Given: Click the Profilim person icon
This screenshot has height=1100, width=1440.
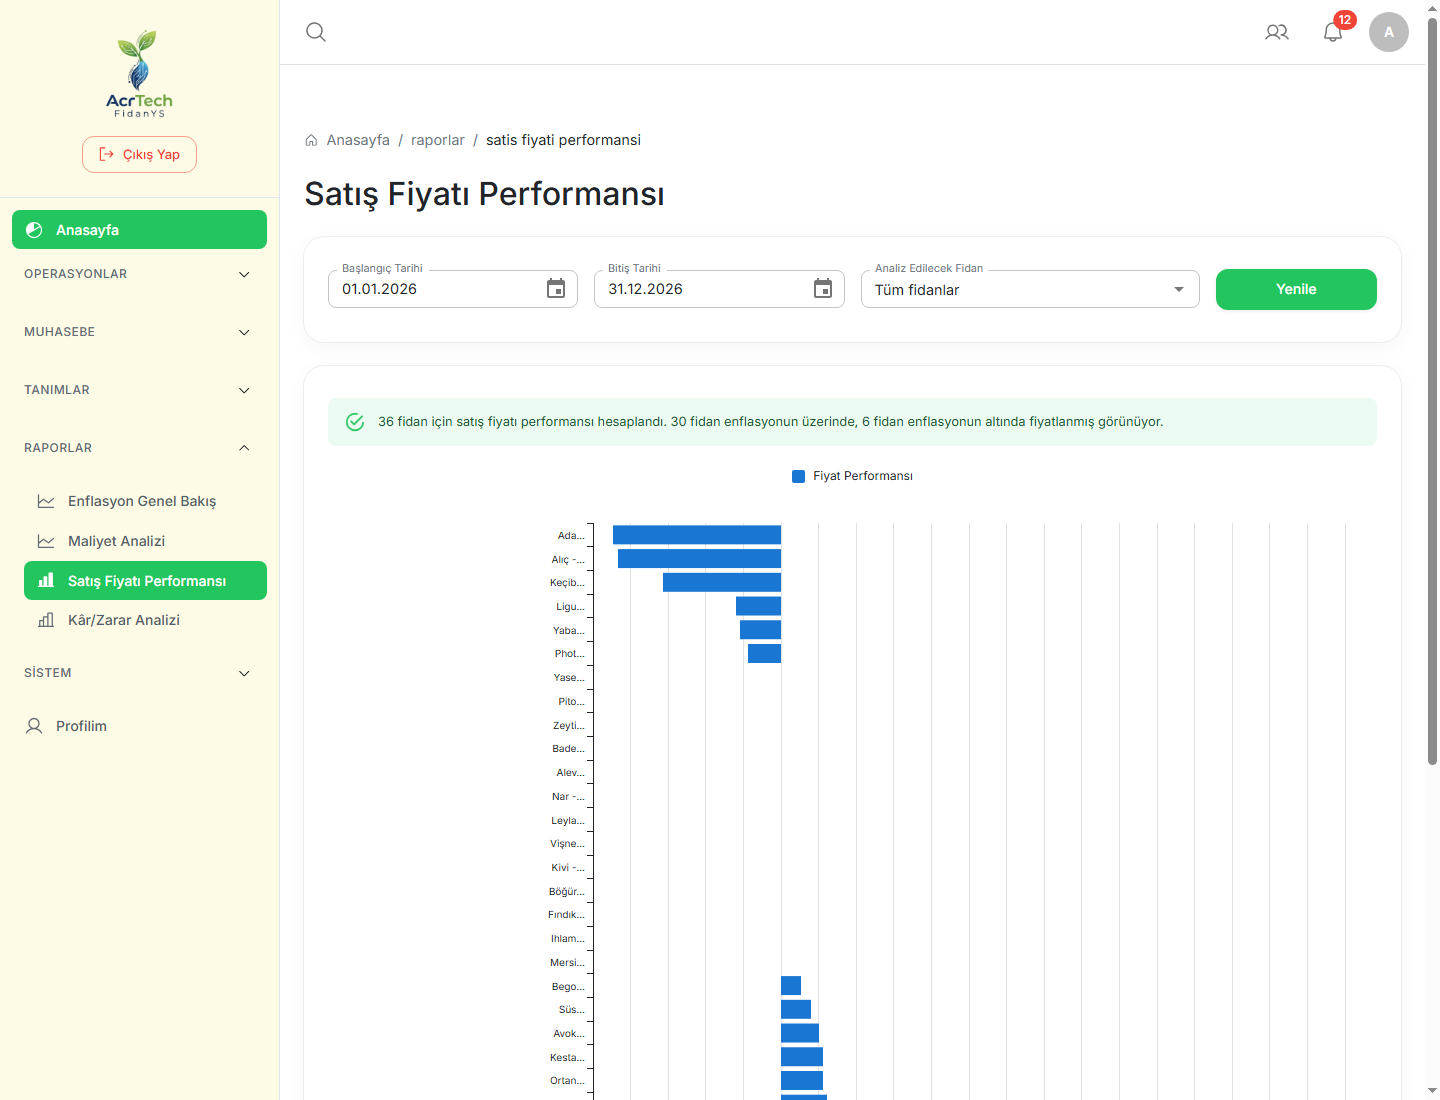Looking at the screenshot, I should point(34,726).
